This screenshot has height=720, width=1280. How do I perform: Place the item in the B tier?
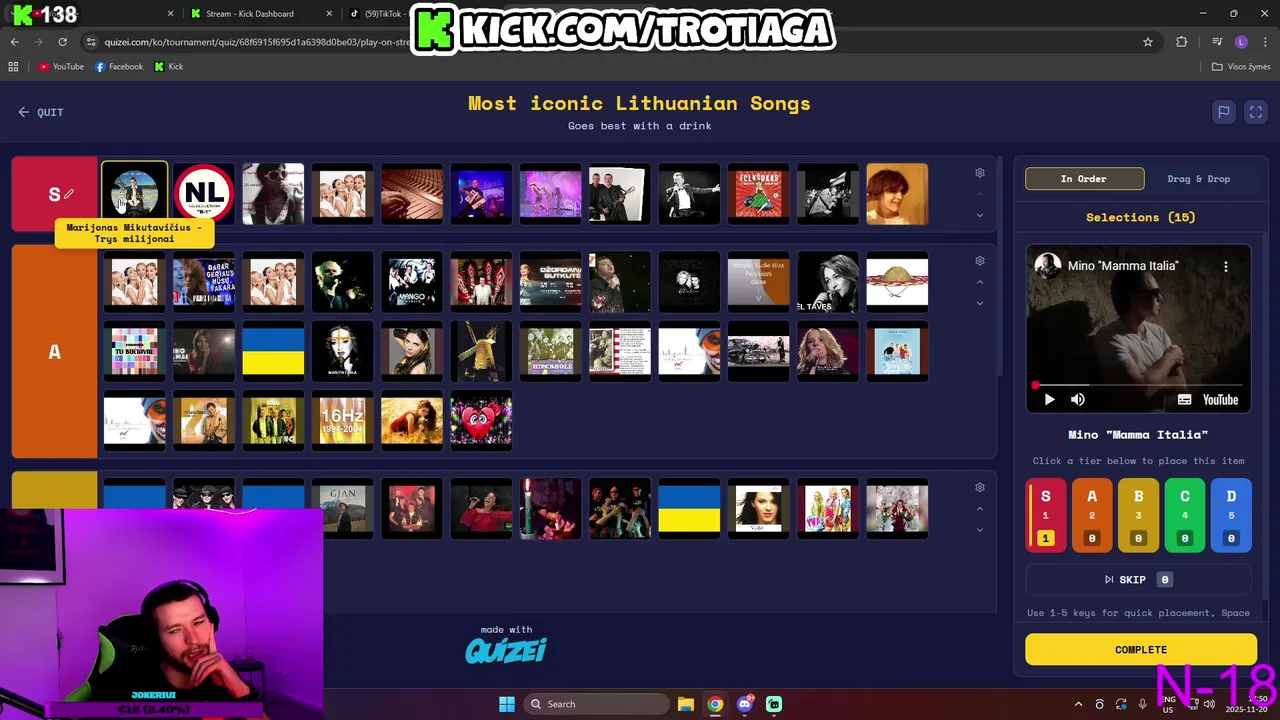[x=1138, y=515]
